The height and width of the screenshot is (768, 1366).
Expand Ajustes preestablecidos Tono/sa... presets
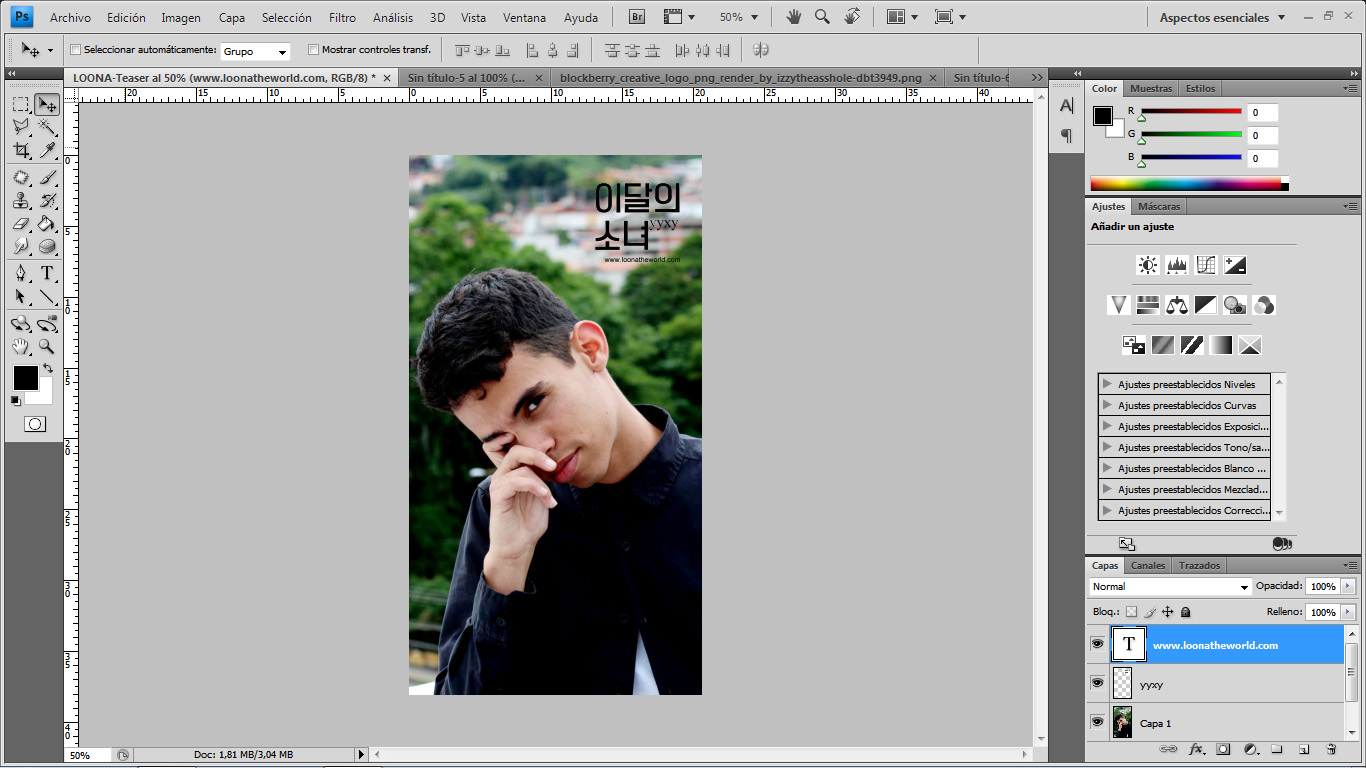tap(1107, 447)
